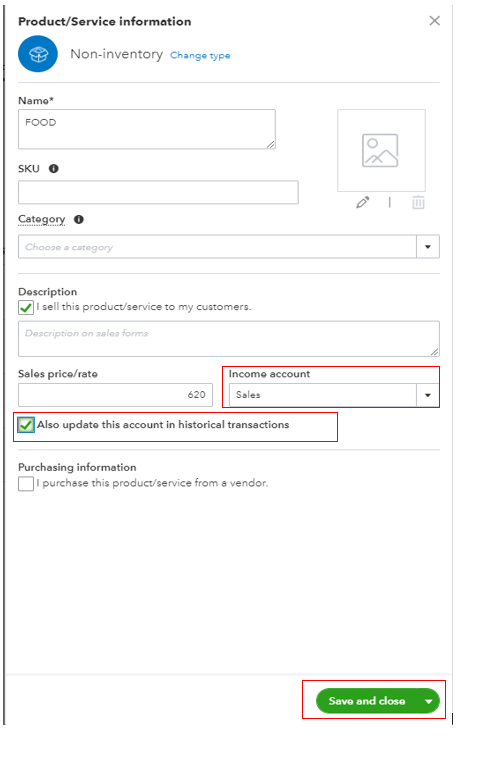Click the trash delete image icon

[418, 202]
